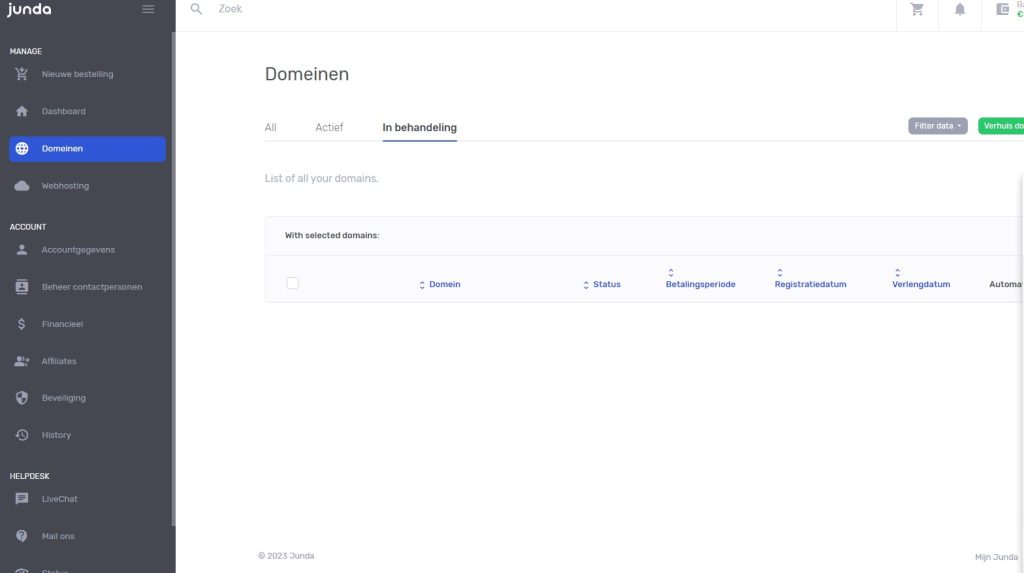Click the shopping cart icon in top bar

tap(917, 9)
